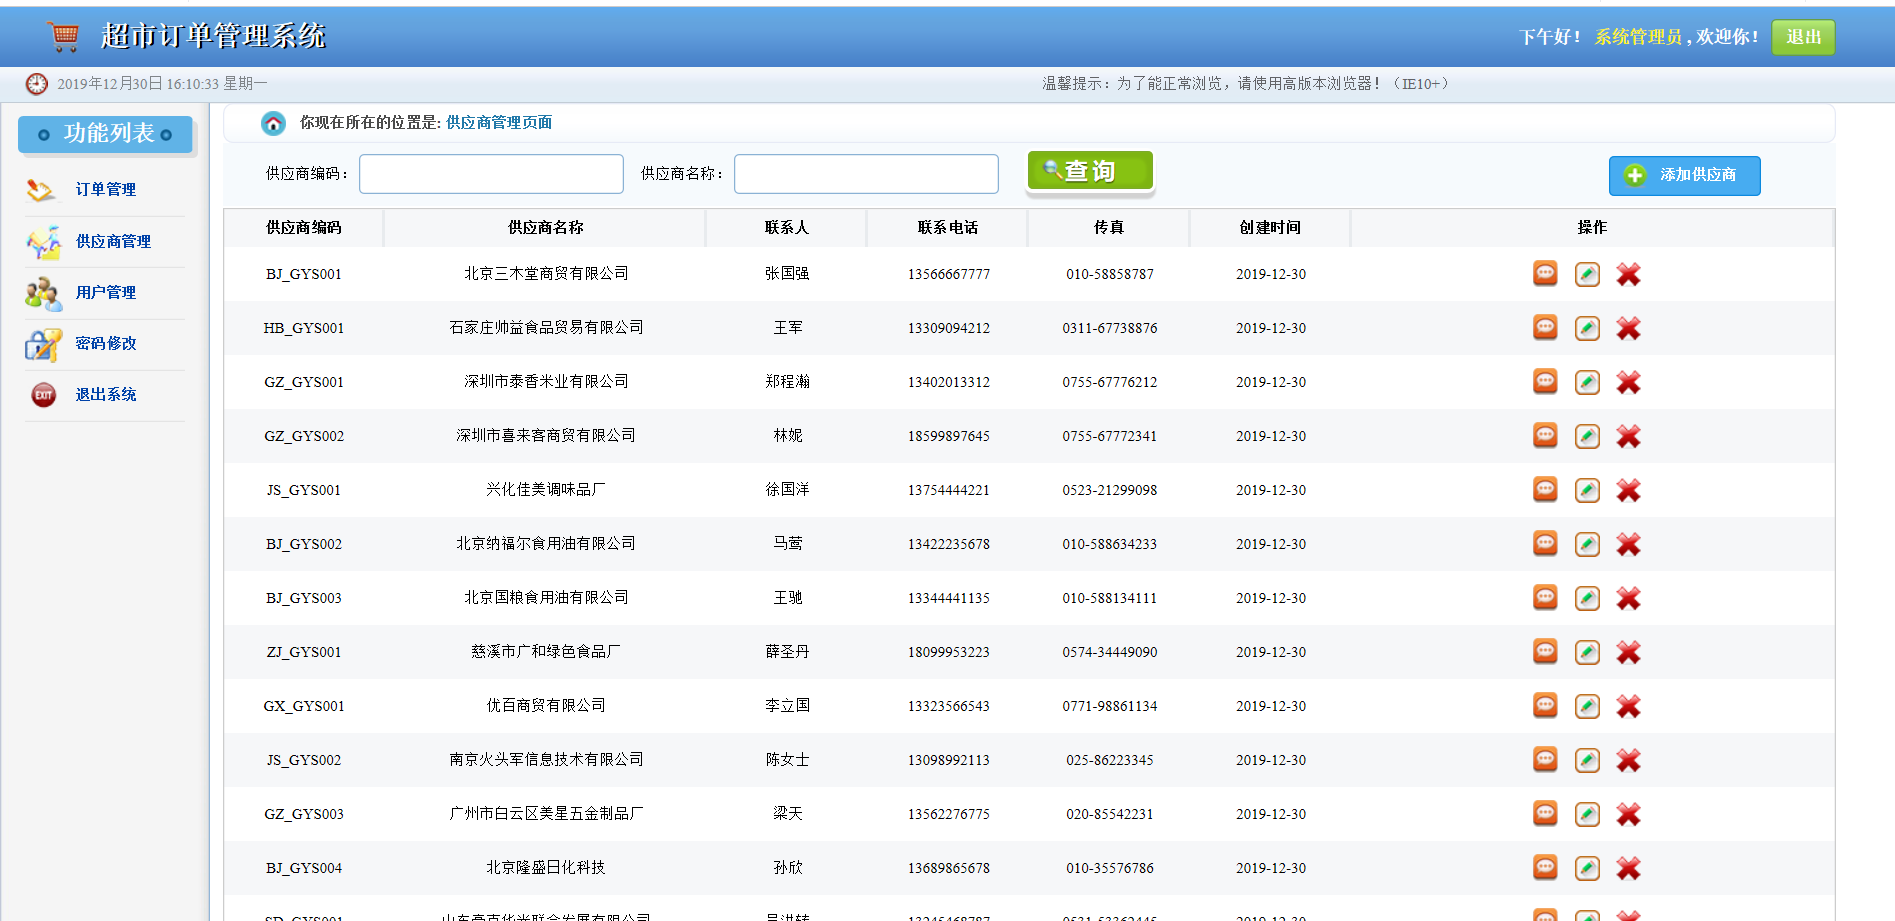Edit supplier GX_GYS001 record
The height and width of the screenshot is (921, 1895).
[x=1587, y=706]
